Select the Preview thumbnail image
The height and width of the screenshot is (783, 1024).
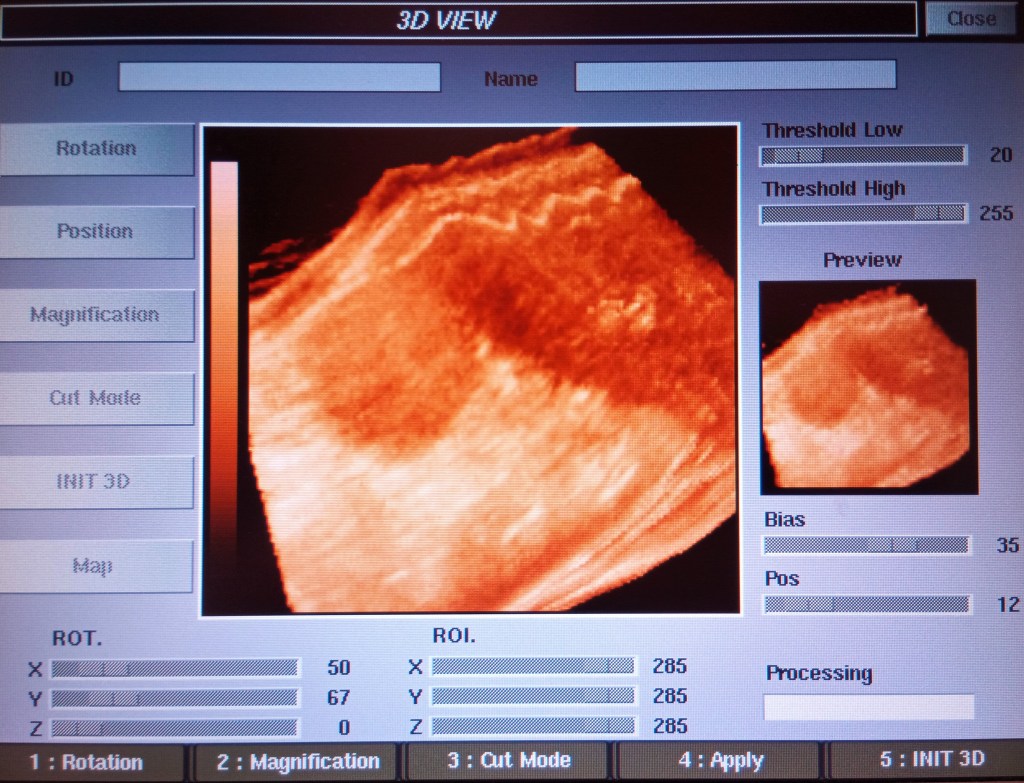868,387
